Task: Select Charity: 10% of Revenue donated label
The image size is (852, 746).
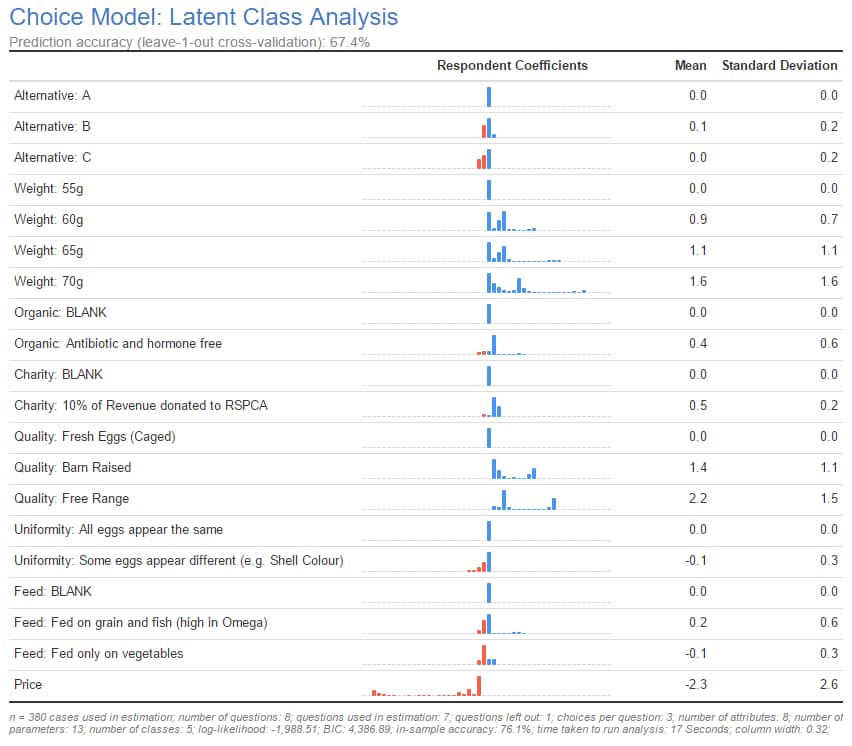Action: (141, 406)
